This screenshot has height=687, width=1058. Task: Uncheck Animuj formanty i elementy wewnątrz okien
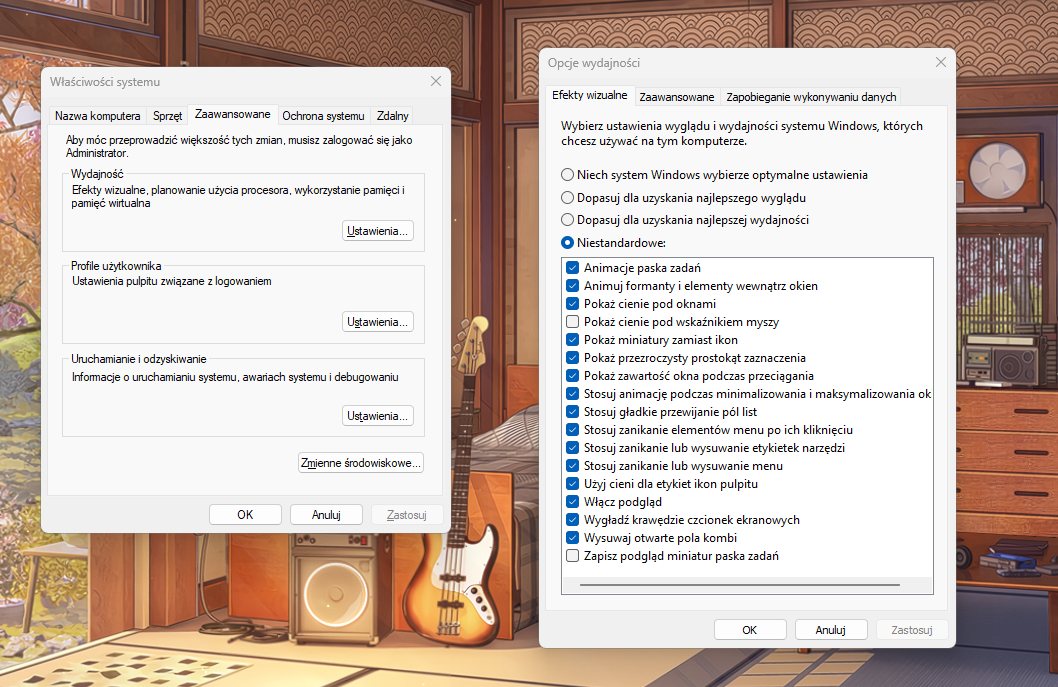(572, 286)
